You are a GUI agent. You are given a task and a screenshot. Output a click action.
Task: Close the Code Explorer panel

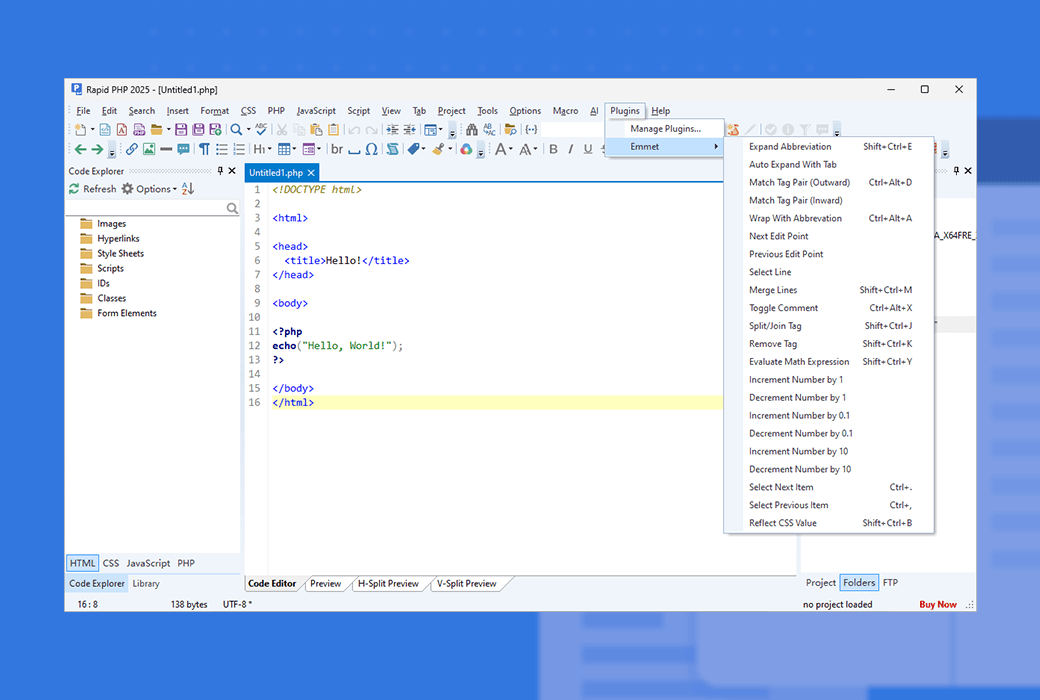click(232, 171)
